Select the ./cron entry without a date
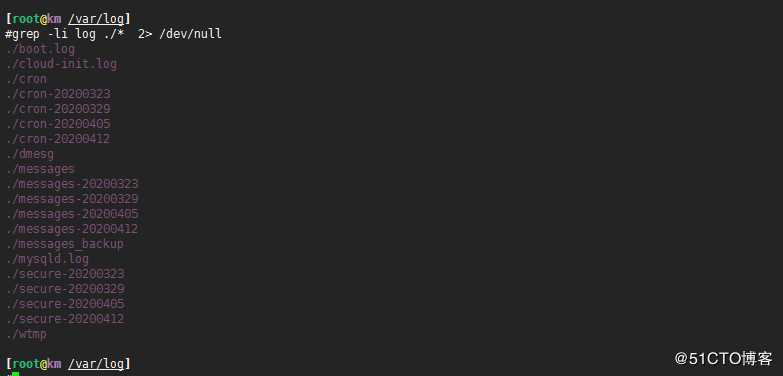 [x=26, y=79]
